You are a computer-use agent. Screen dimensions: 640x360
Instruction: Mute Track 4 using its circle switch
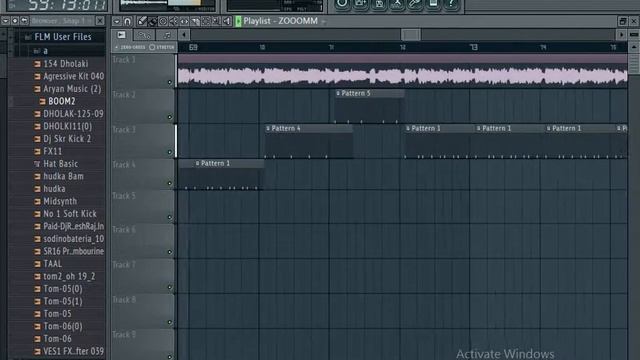[x=170, y=183]
